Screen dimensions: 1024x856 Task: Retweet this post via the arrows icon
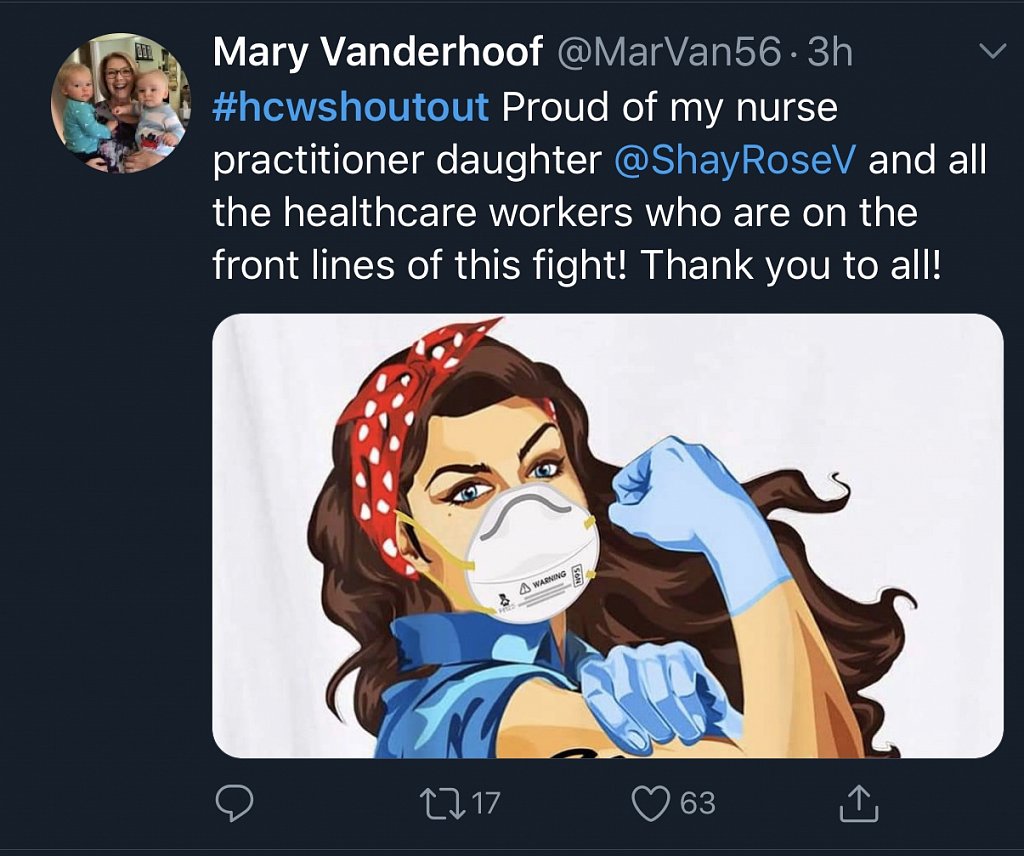[438, 802]
